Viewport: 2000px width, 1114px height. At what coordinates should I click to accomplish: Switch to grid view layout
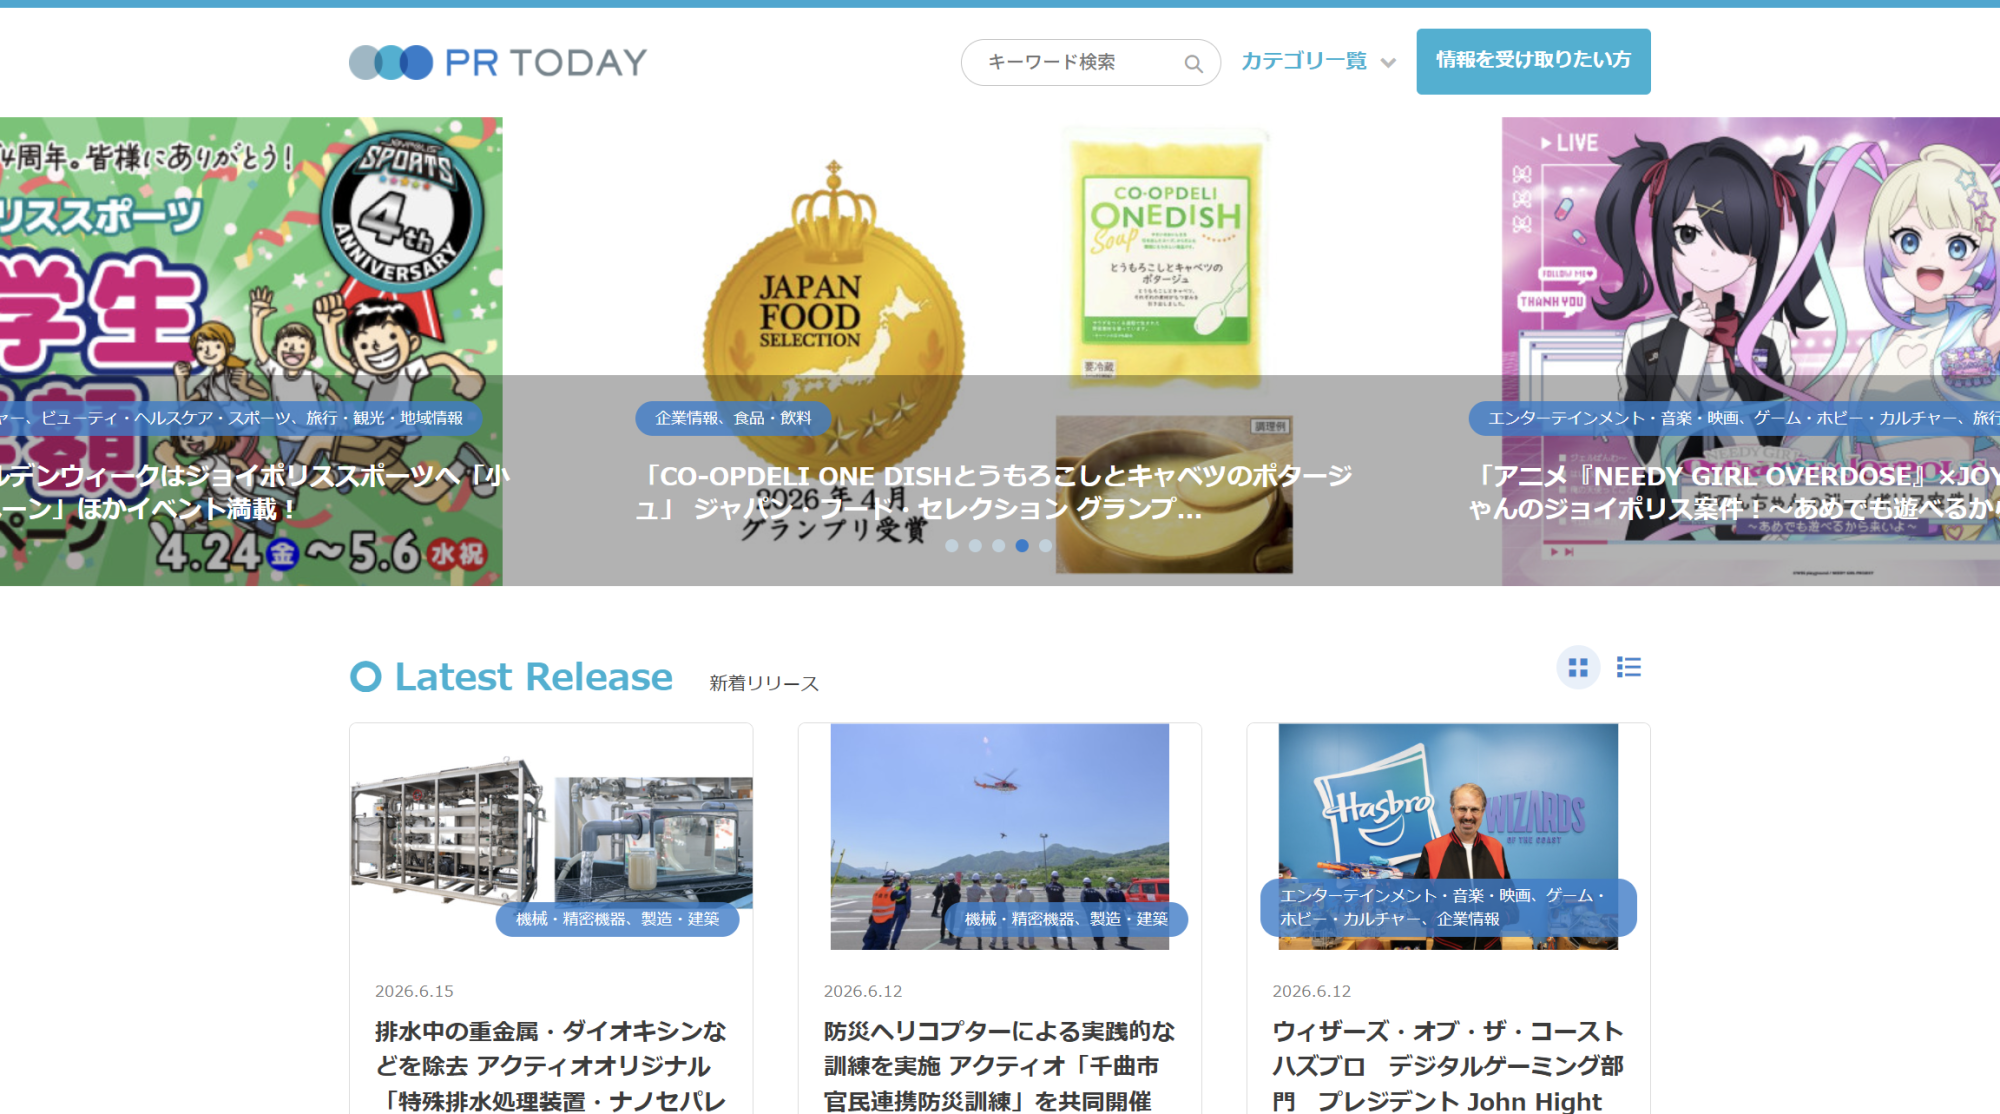[x=1578, y=667]
